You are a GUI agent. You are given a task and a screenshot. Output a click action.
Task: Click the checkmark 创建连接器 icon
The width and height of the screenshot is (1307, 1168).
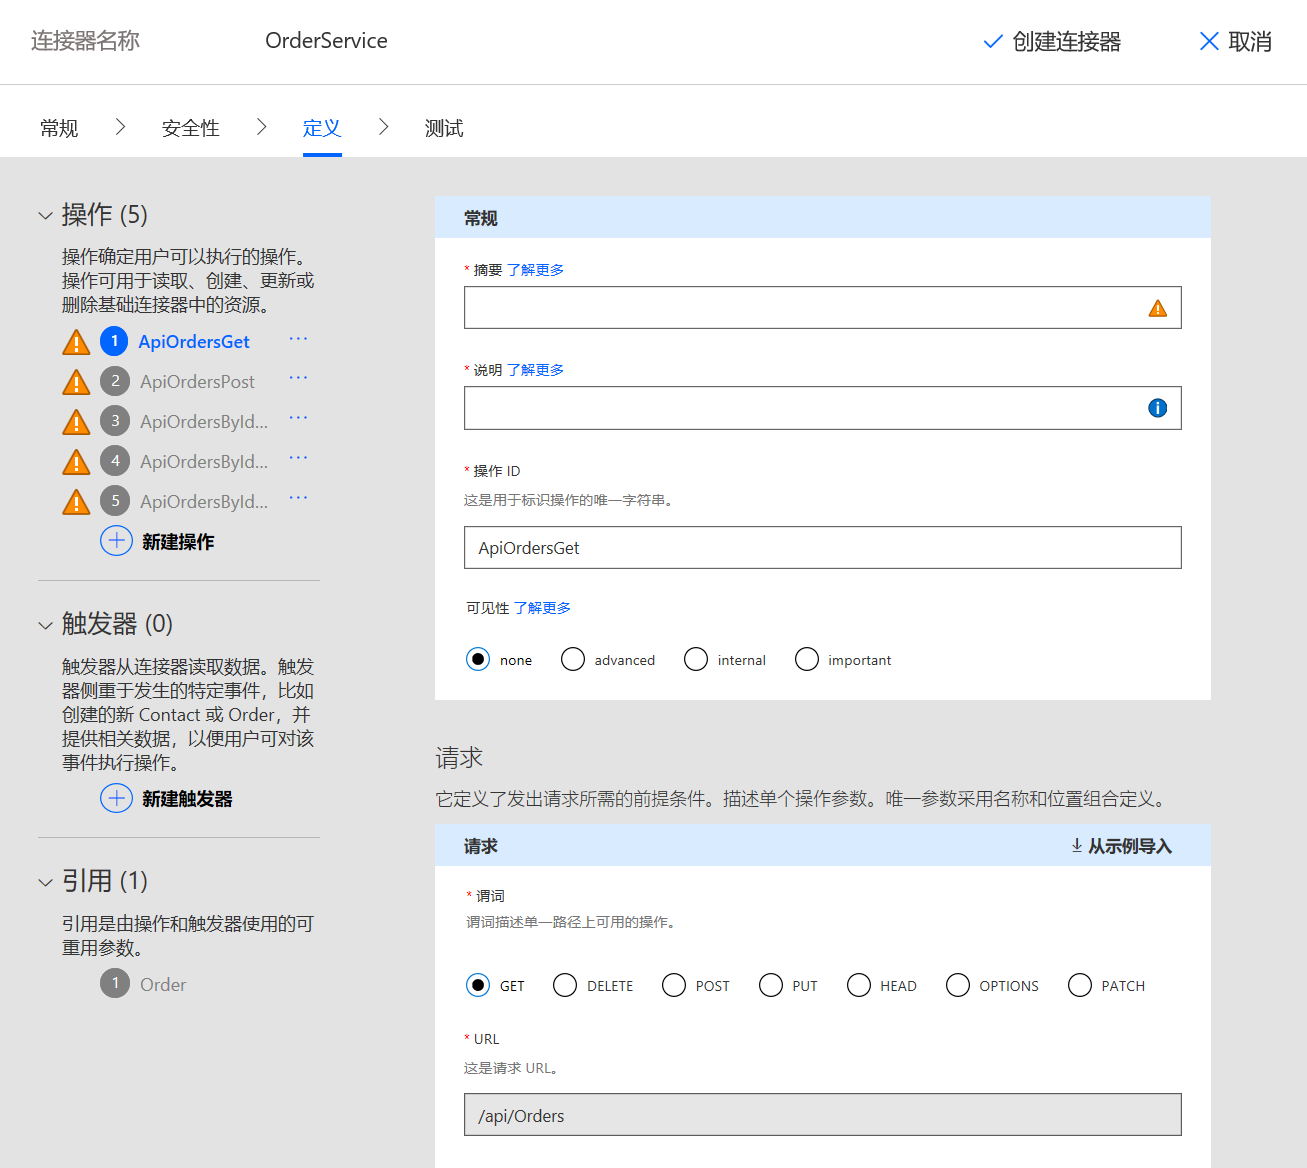coord(991,42)
